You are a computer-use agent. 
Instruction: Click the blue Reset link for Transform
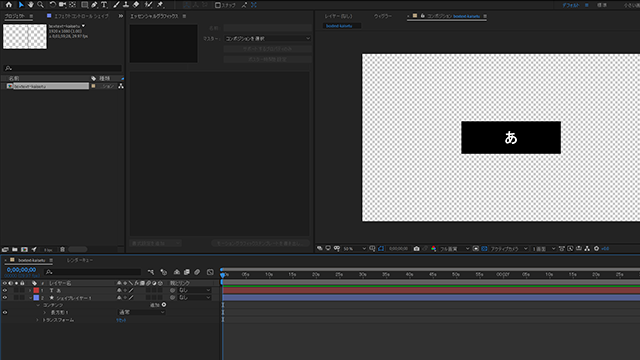(121, 320)
